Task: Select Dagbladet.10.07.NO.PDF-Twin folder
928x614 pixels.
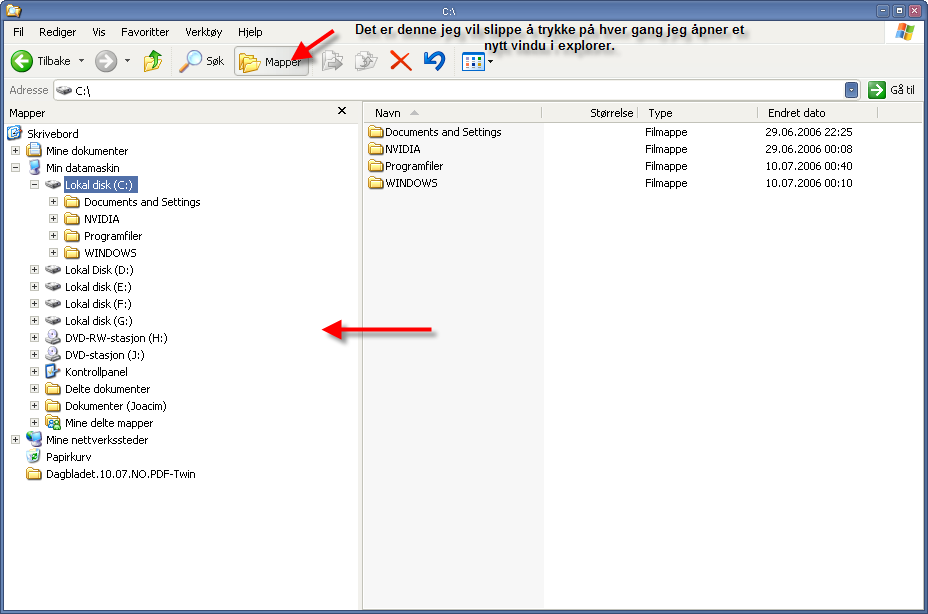Action: click(121, 474)
